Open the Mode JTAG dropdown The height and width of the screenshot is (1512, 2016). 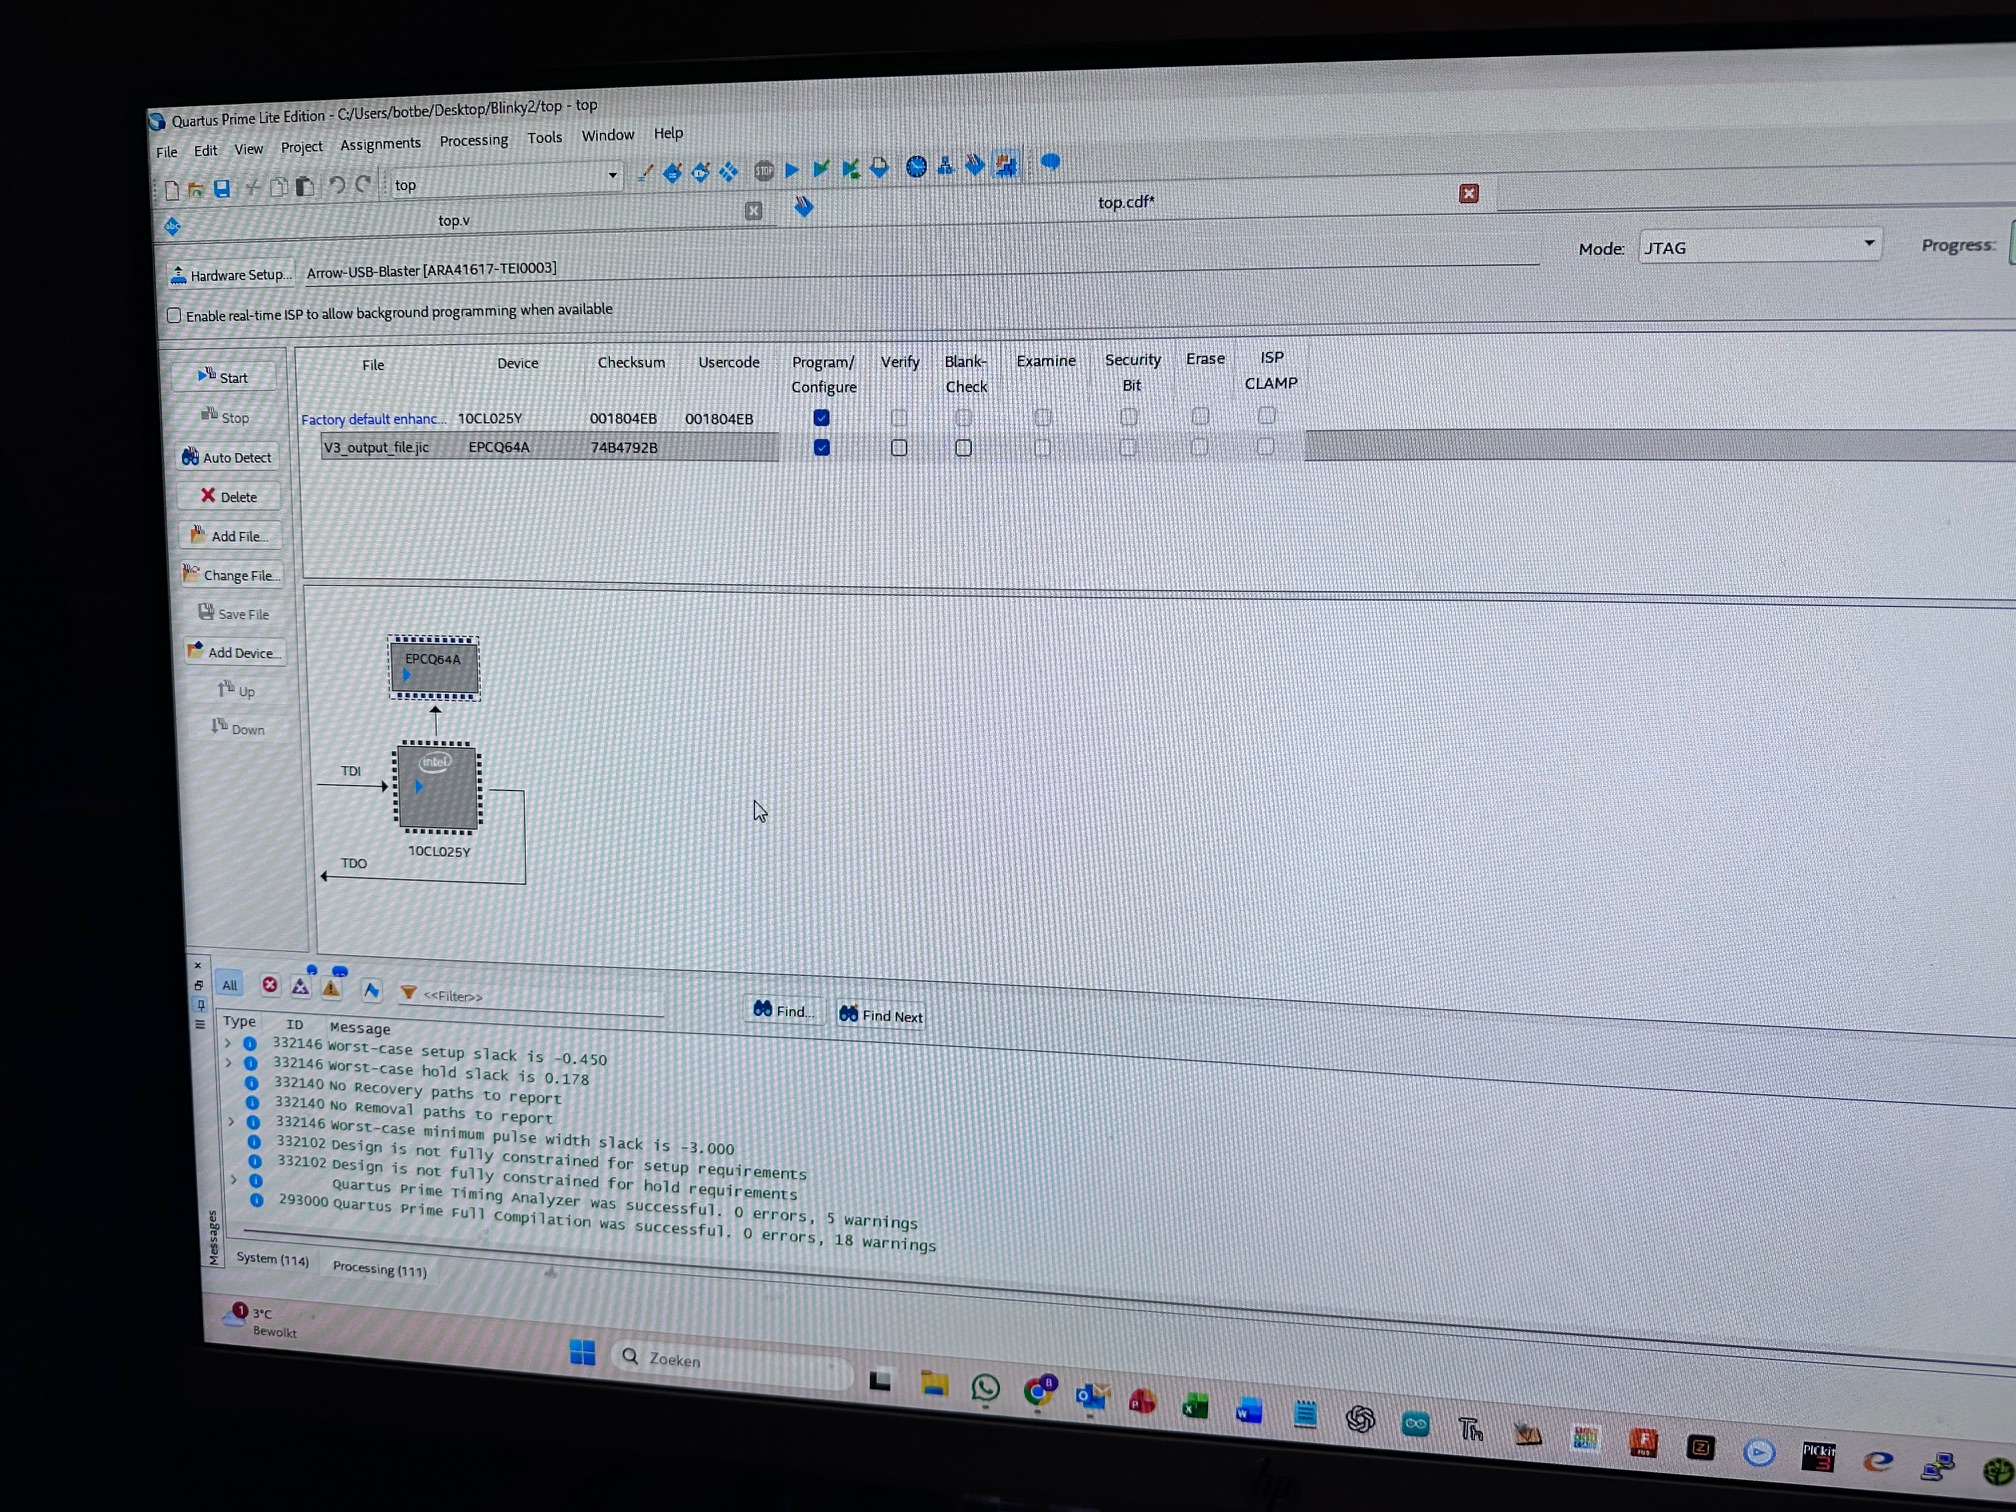(x=1867, y=243)
